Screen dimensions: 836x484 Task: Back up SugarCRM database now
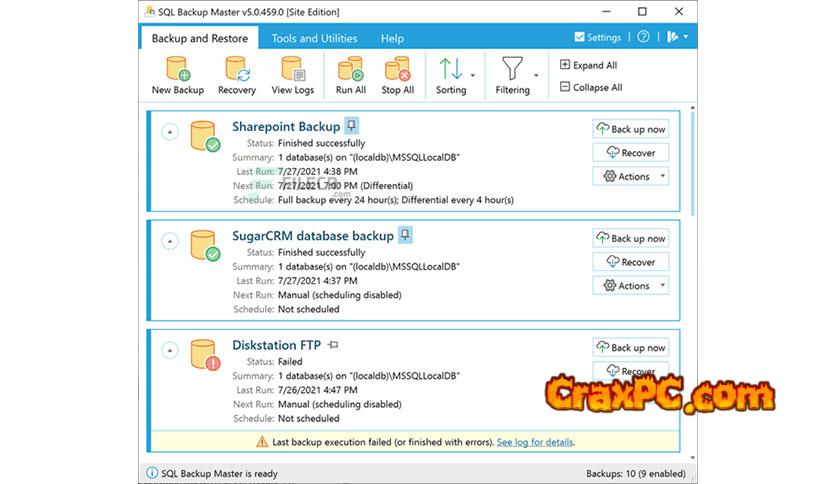click(x=631, y=238)
